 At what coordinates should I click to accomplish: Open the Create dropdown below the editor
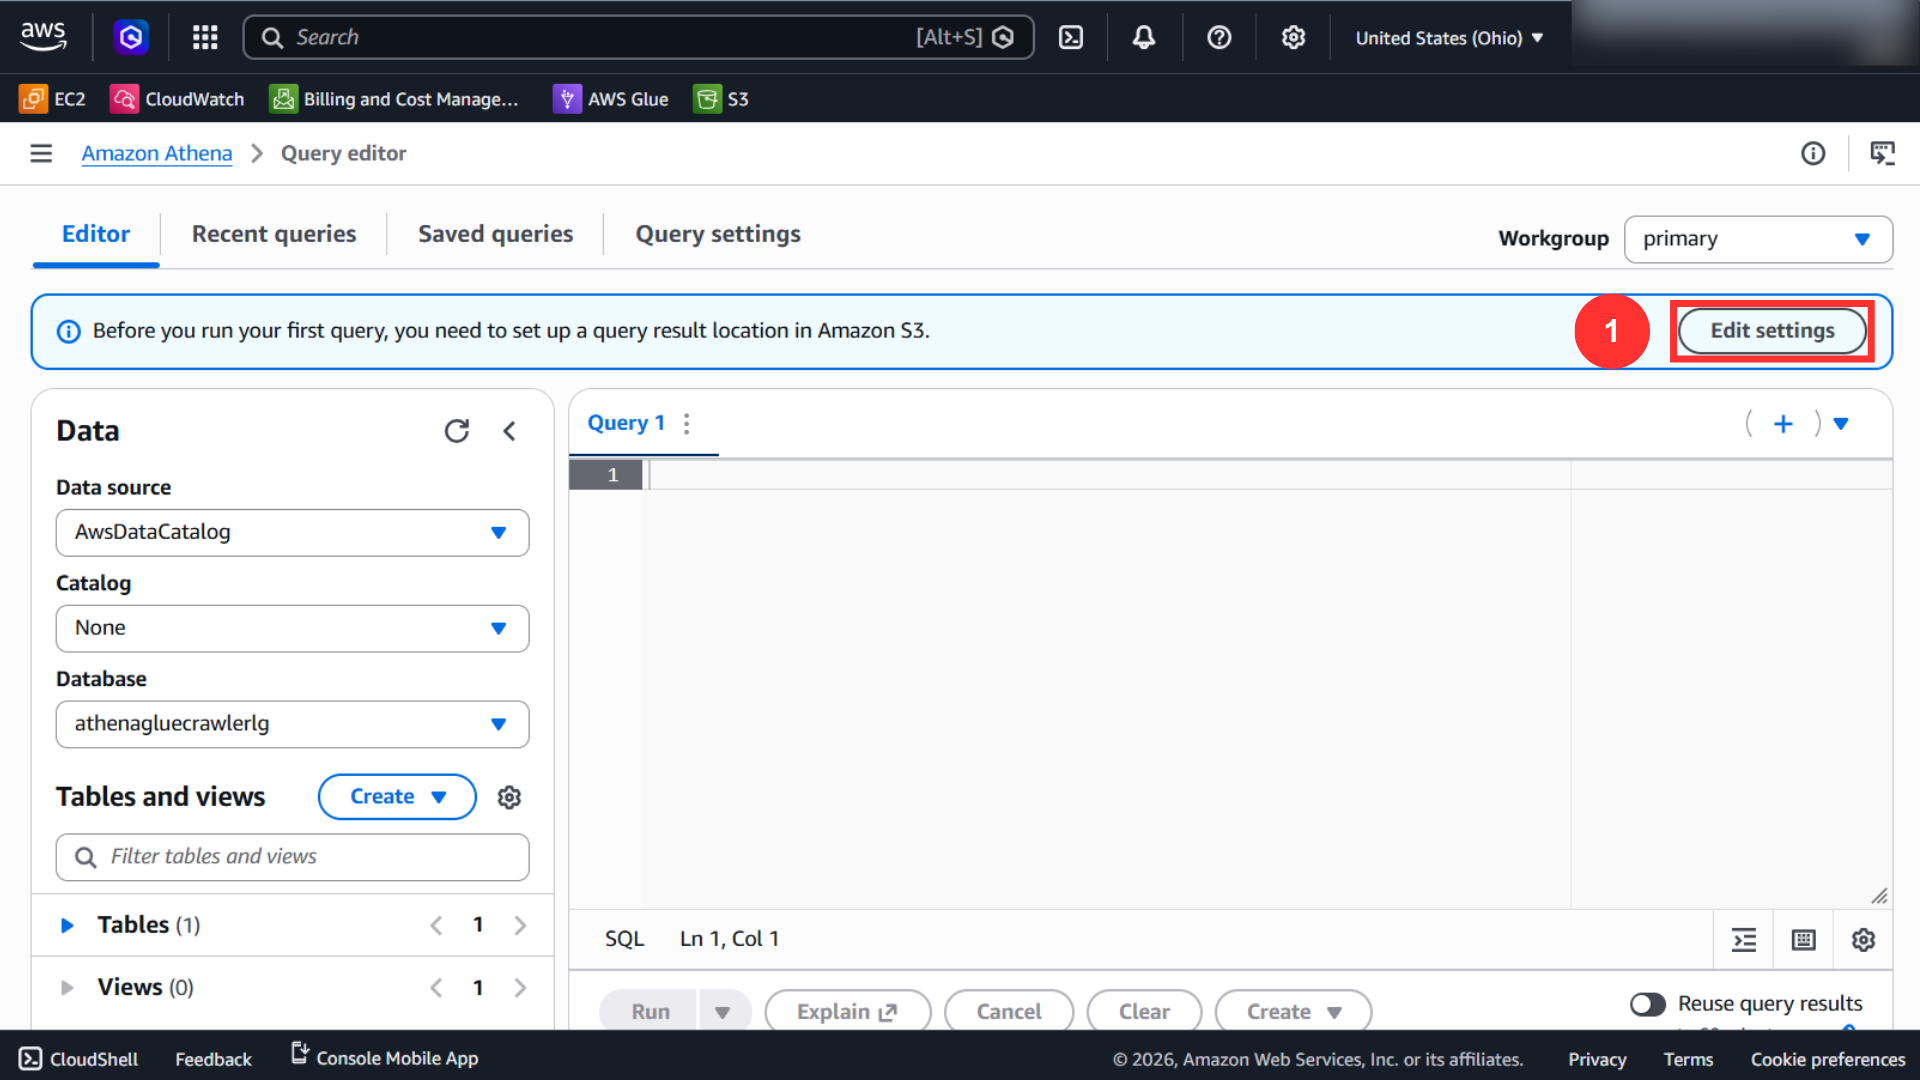click(1293, 1012)
